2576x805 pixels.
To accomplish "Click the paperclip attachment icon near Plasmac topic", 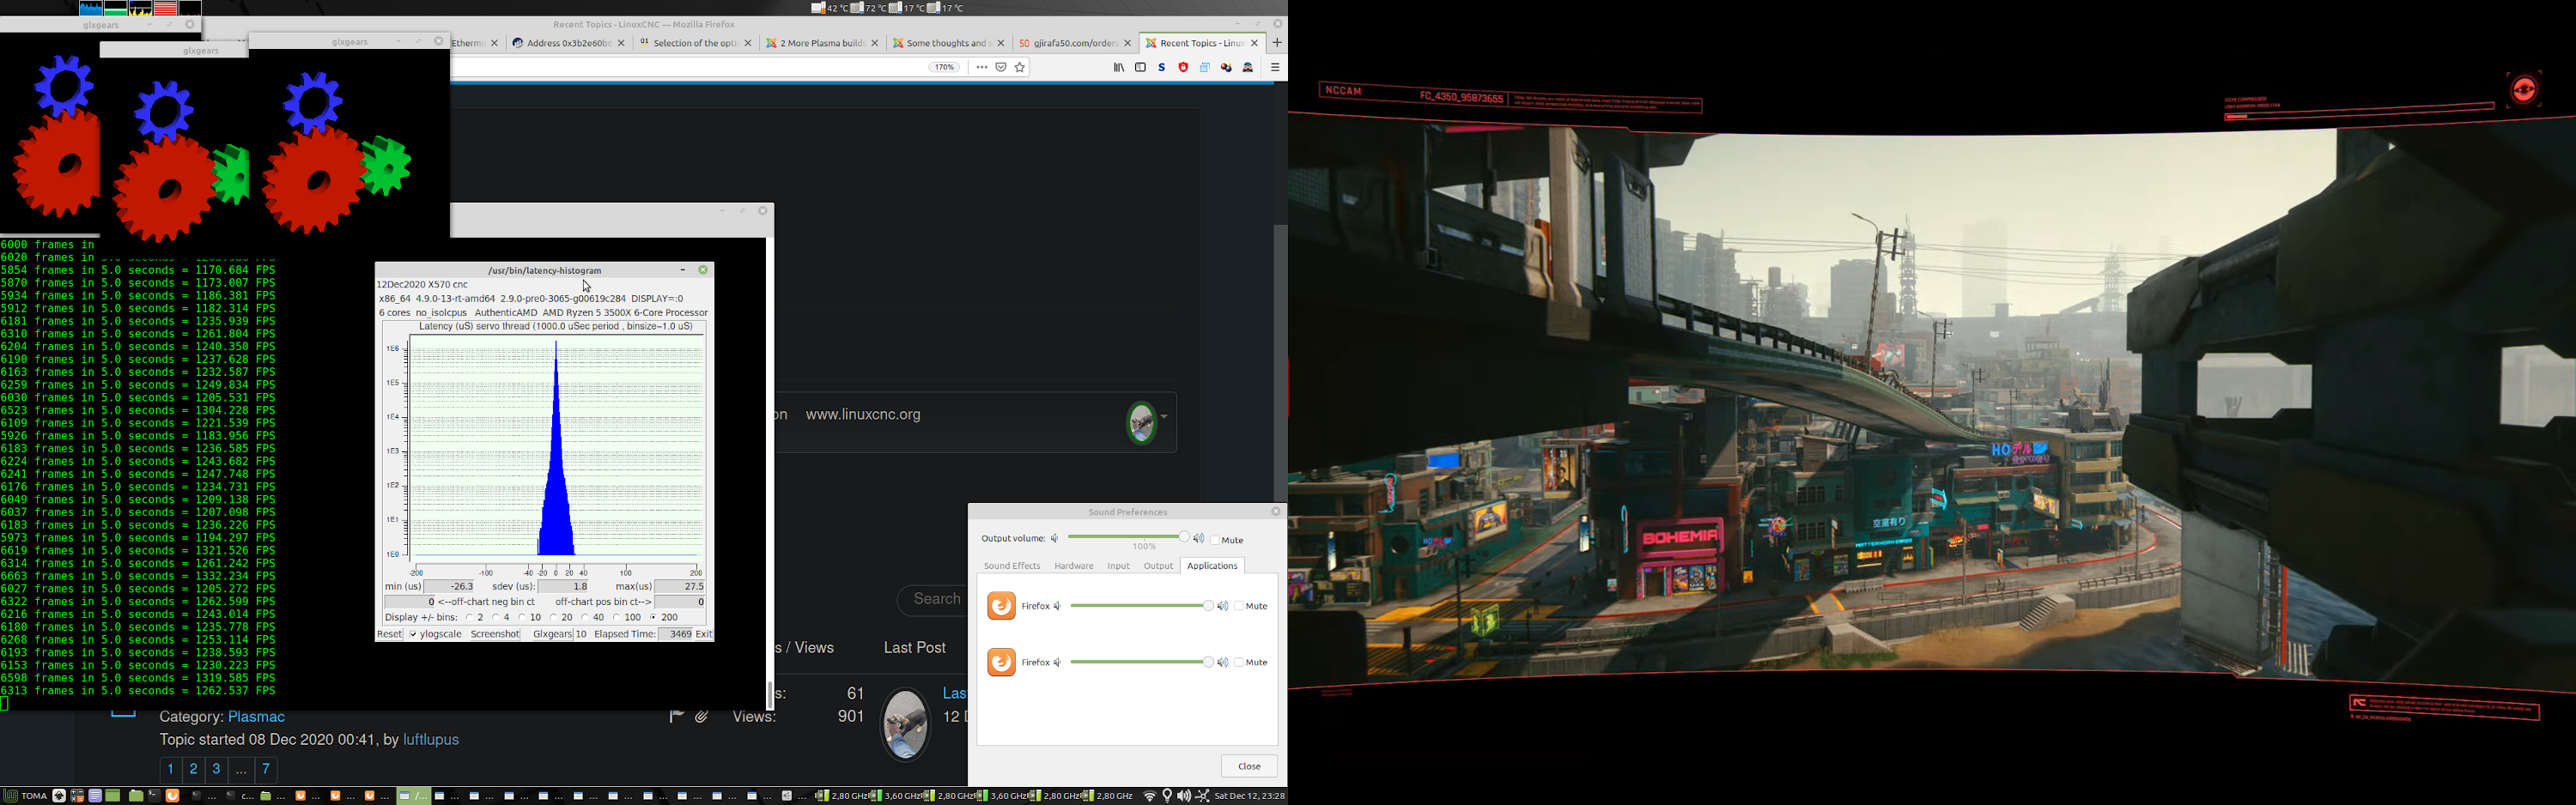I will point(702,716).
